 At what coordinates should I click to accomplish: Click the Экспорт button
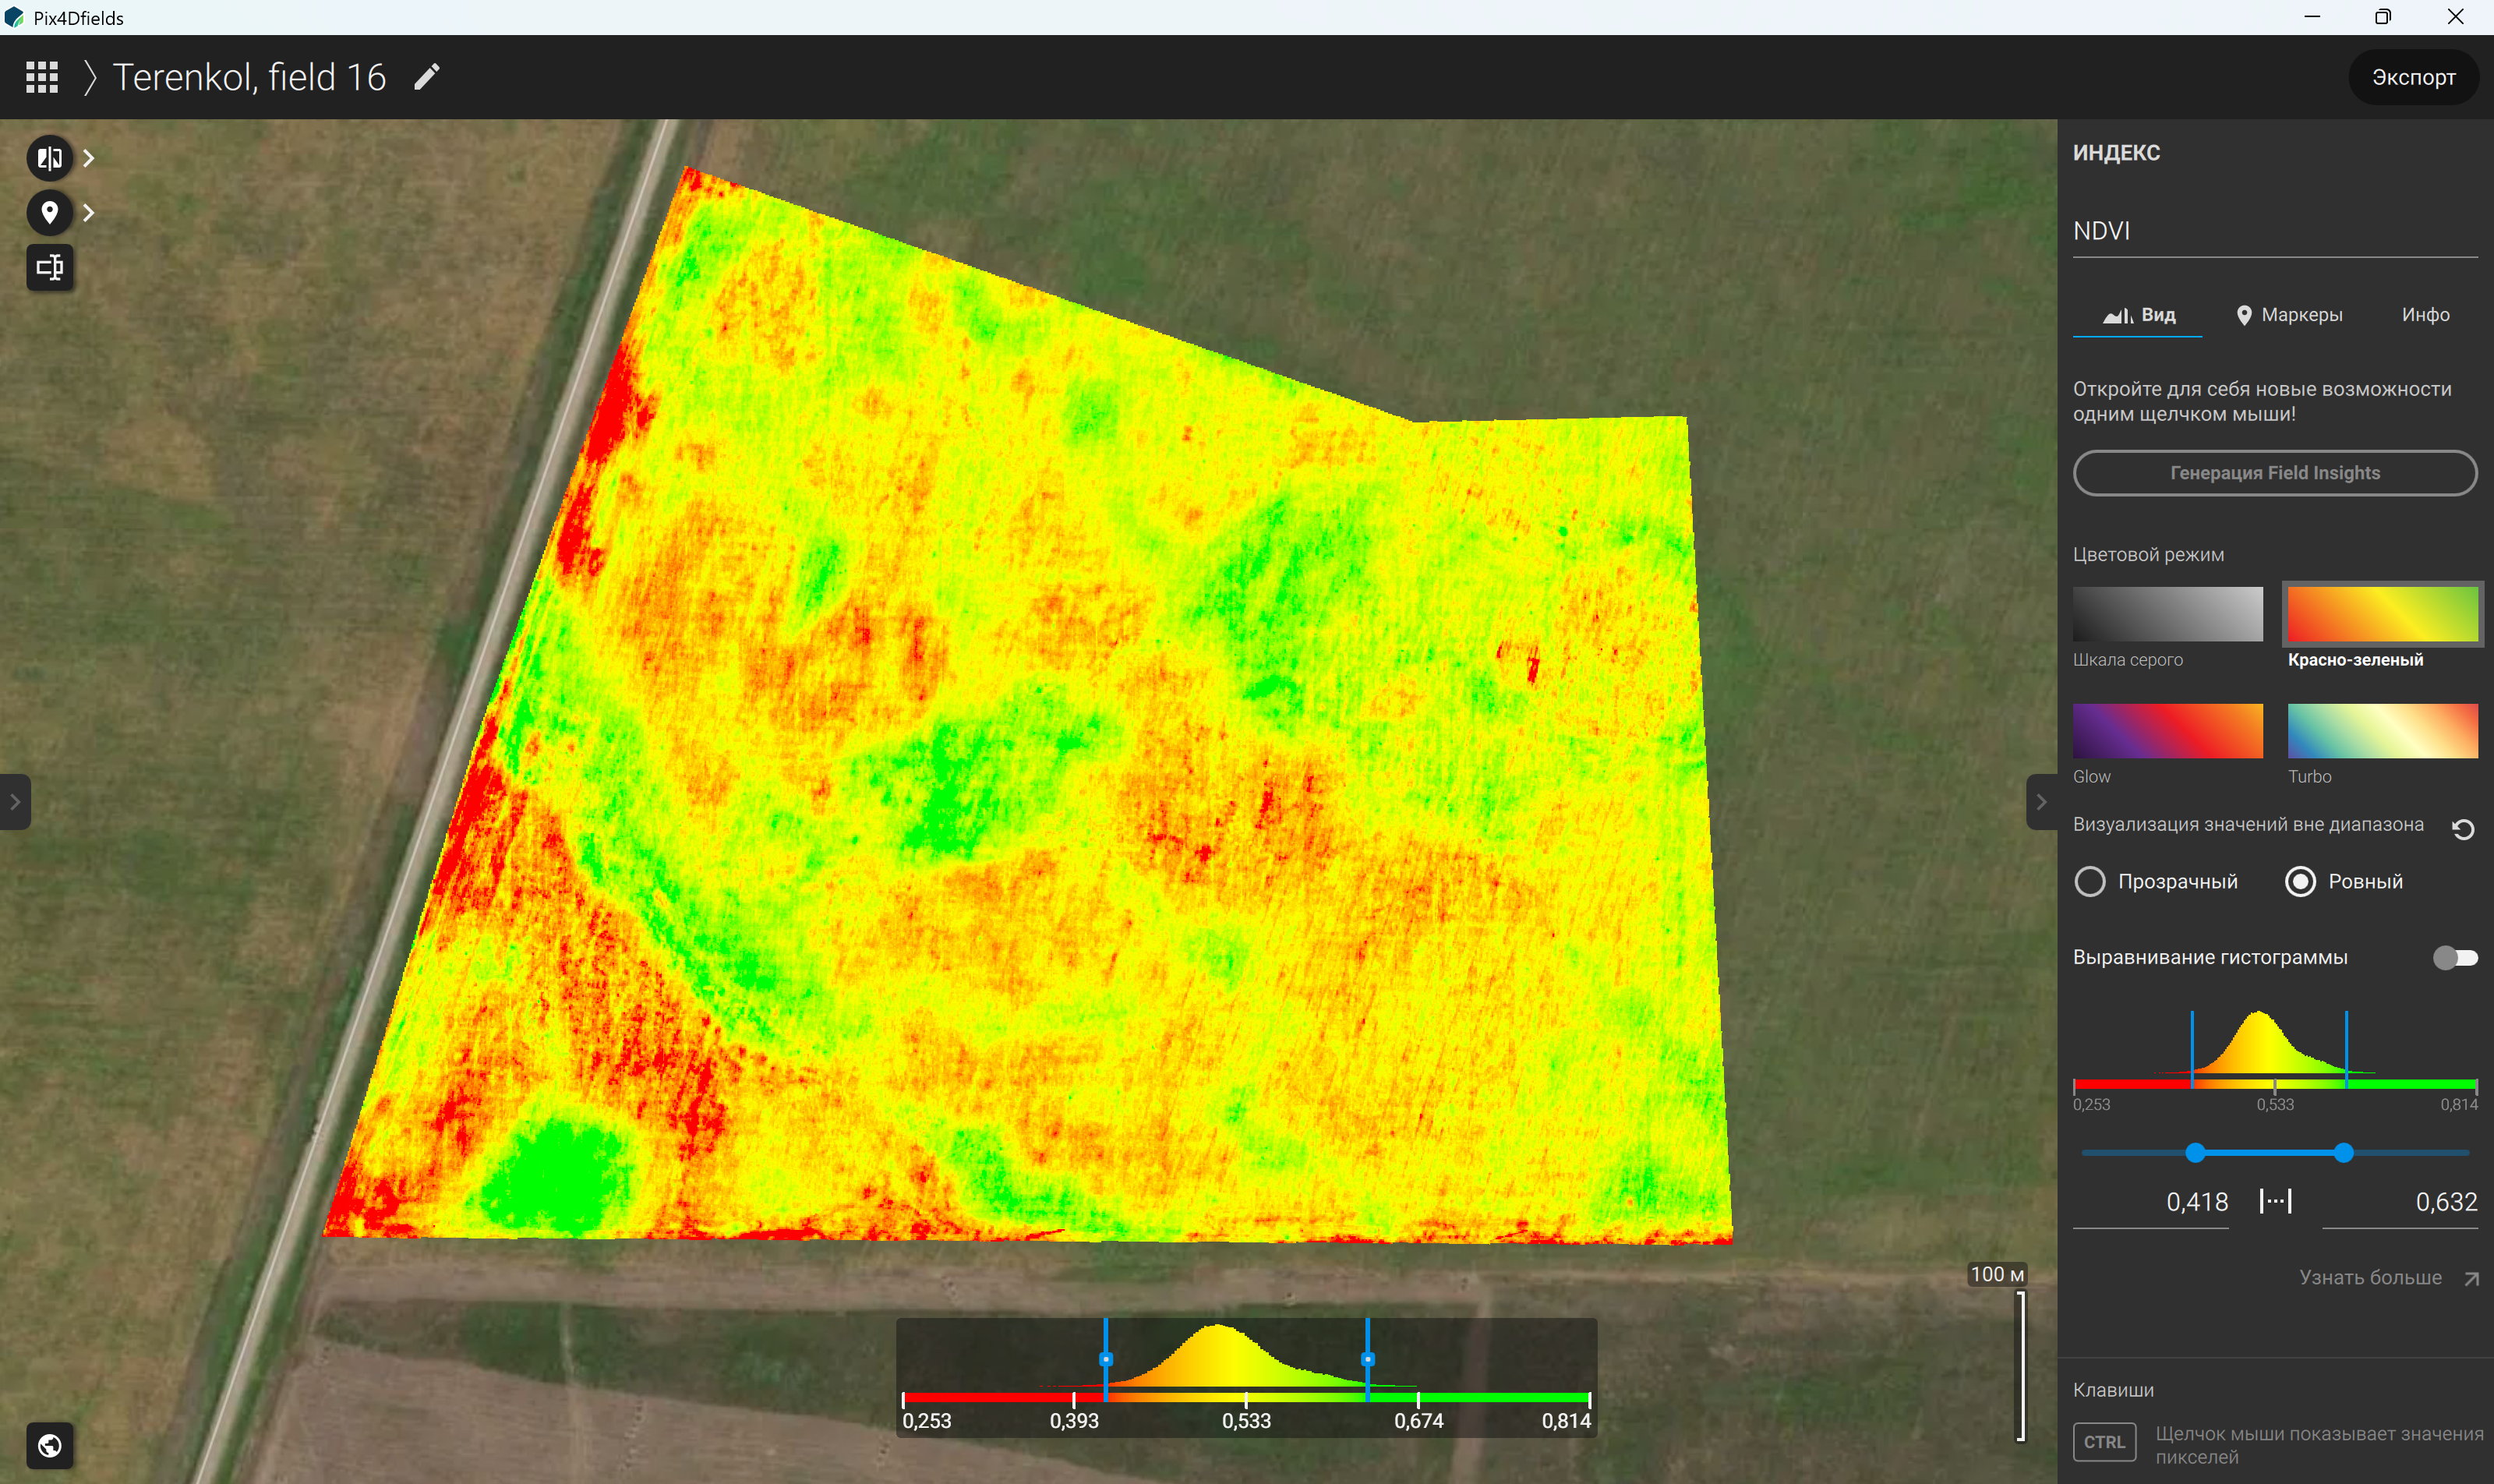pos(2413,77)
